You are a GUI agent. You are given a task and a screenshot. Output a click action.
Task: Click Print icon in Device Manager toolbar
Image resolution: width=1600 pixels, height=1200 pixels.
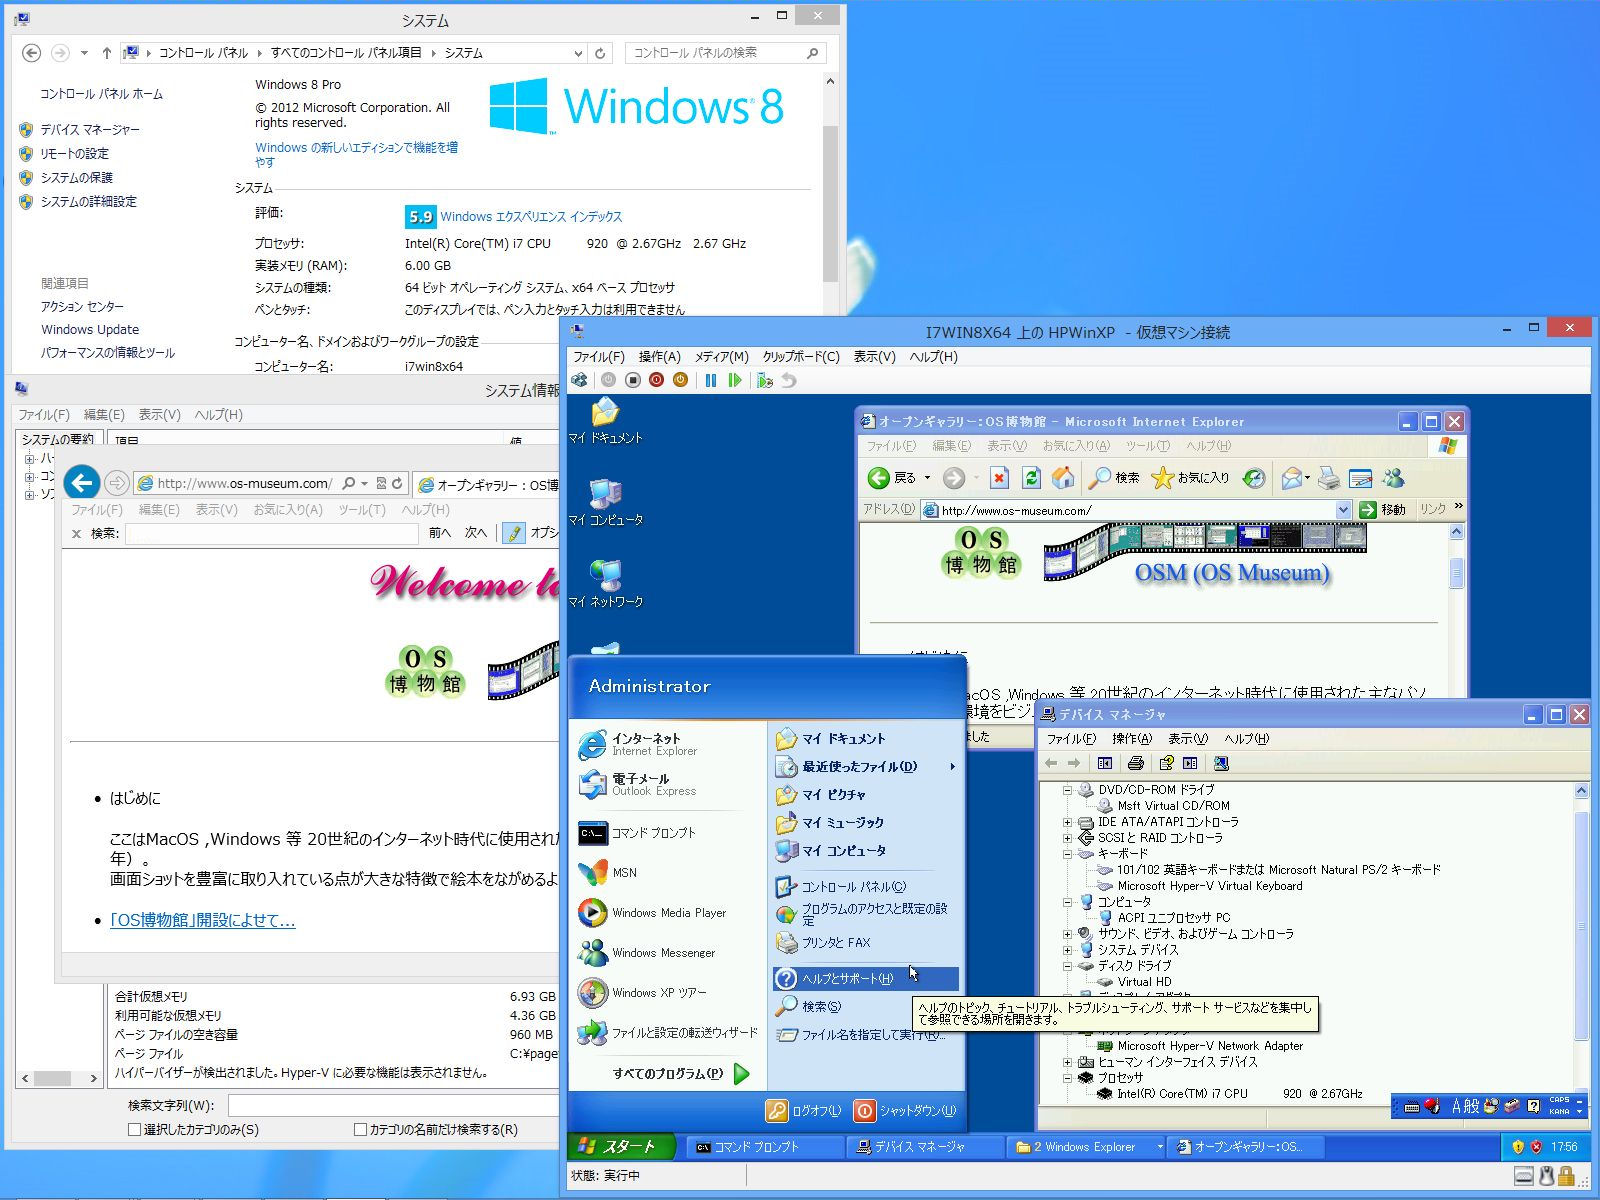coord(1135,763)
